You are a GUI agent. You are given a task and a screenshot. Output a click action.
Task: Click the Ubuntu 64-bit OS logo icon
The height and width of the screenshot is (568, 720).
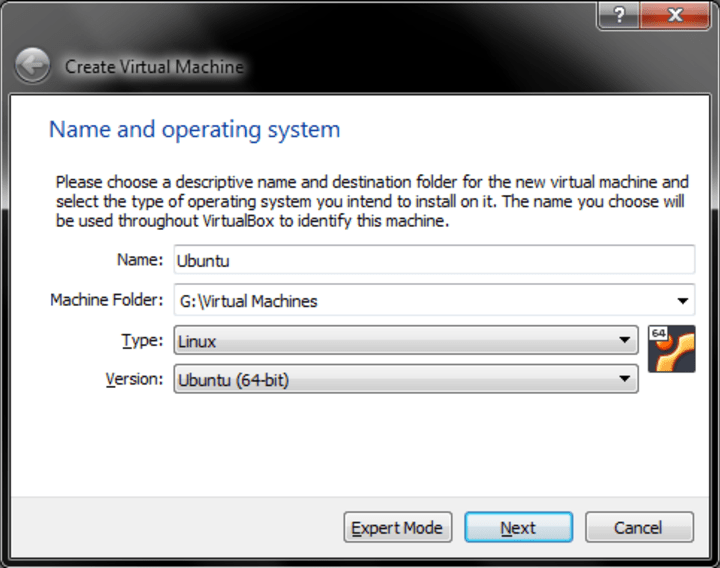click(x=671, y=349)
